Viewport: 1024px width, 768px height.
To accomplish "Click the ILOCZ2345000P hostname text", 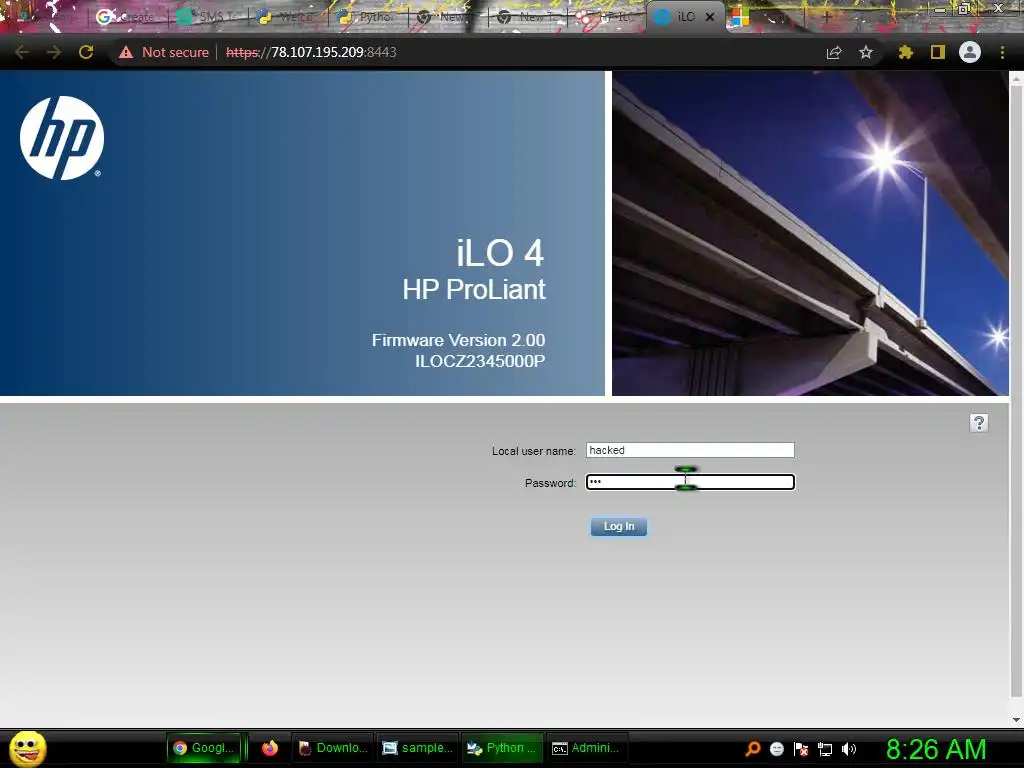I will click(x=480, y=361).
